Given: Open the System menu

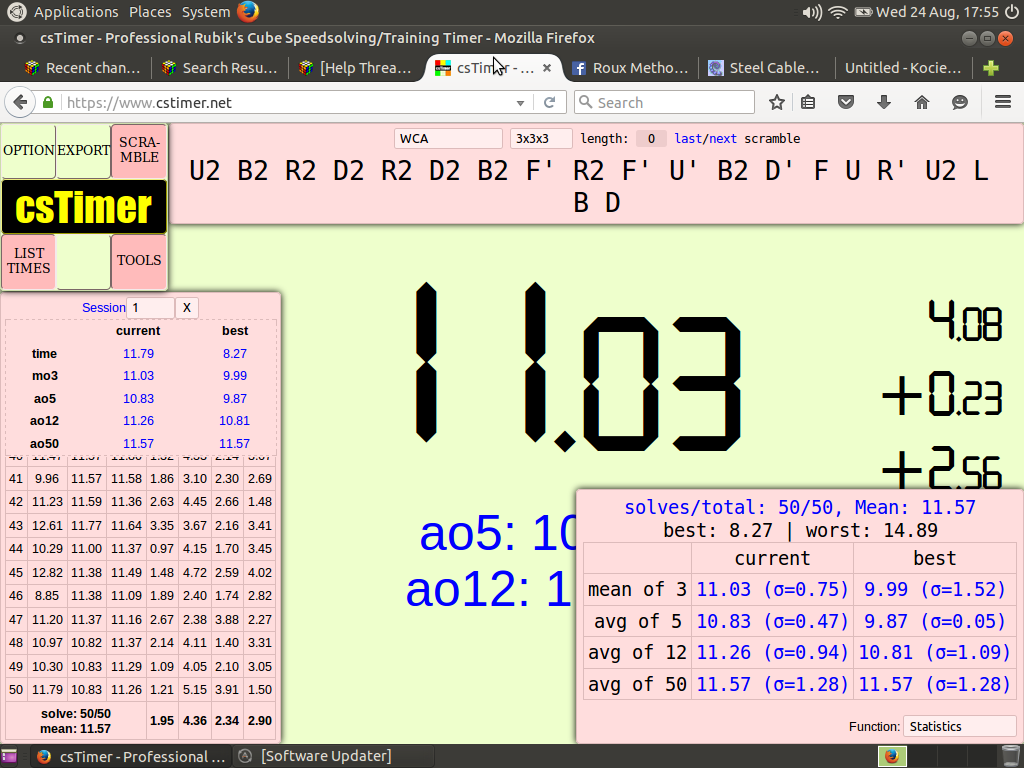Looking at the screenshot, I should coord(206,12).
